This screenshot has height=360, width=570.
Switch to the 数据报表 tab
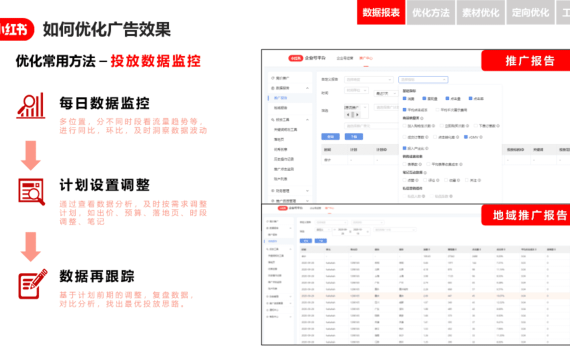[x=381, y=12]
